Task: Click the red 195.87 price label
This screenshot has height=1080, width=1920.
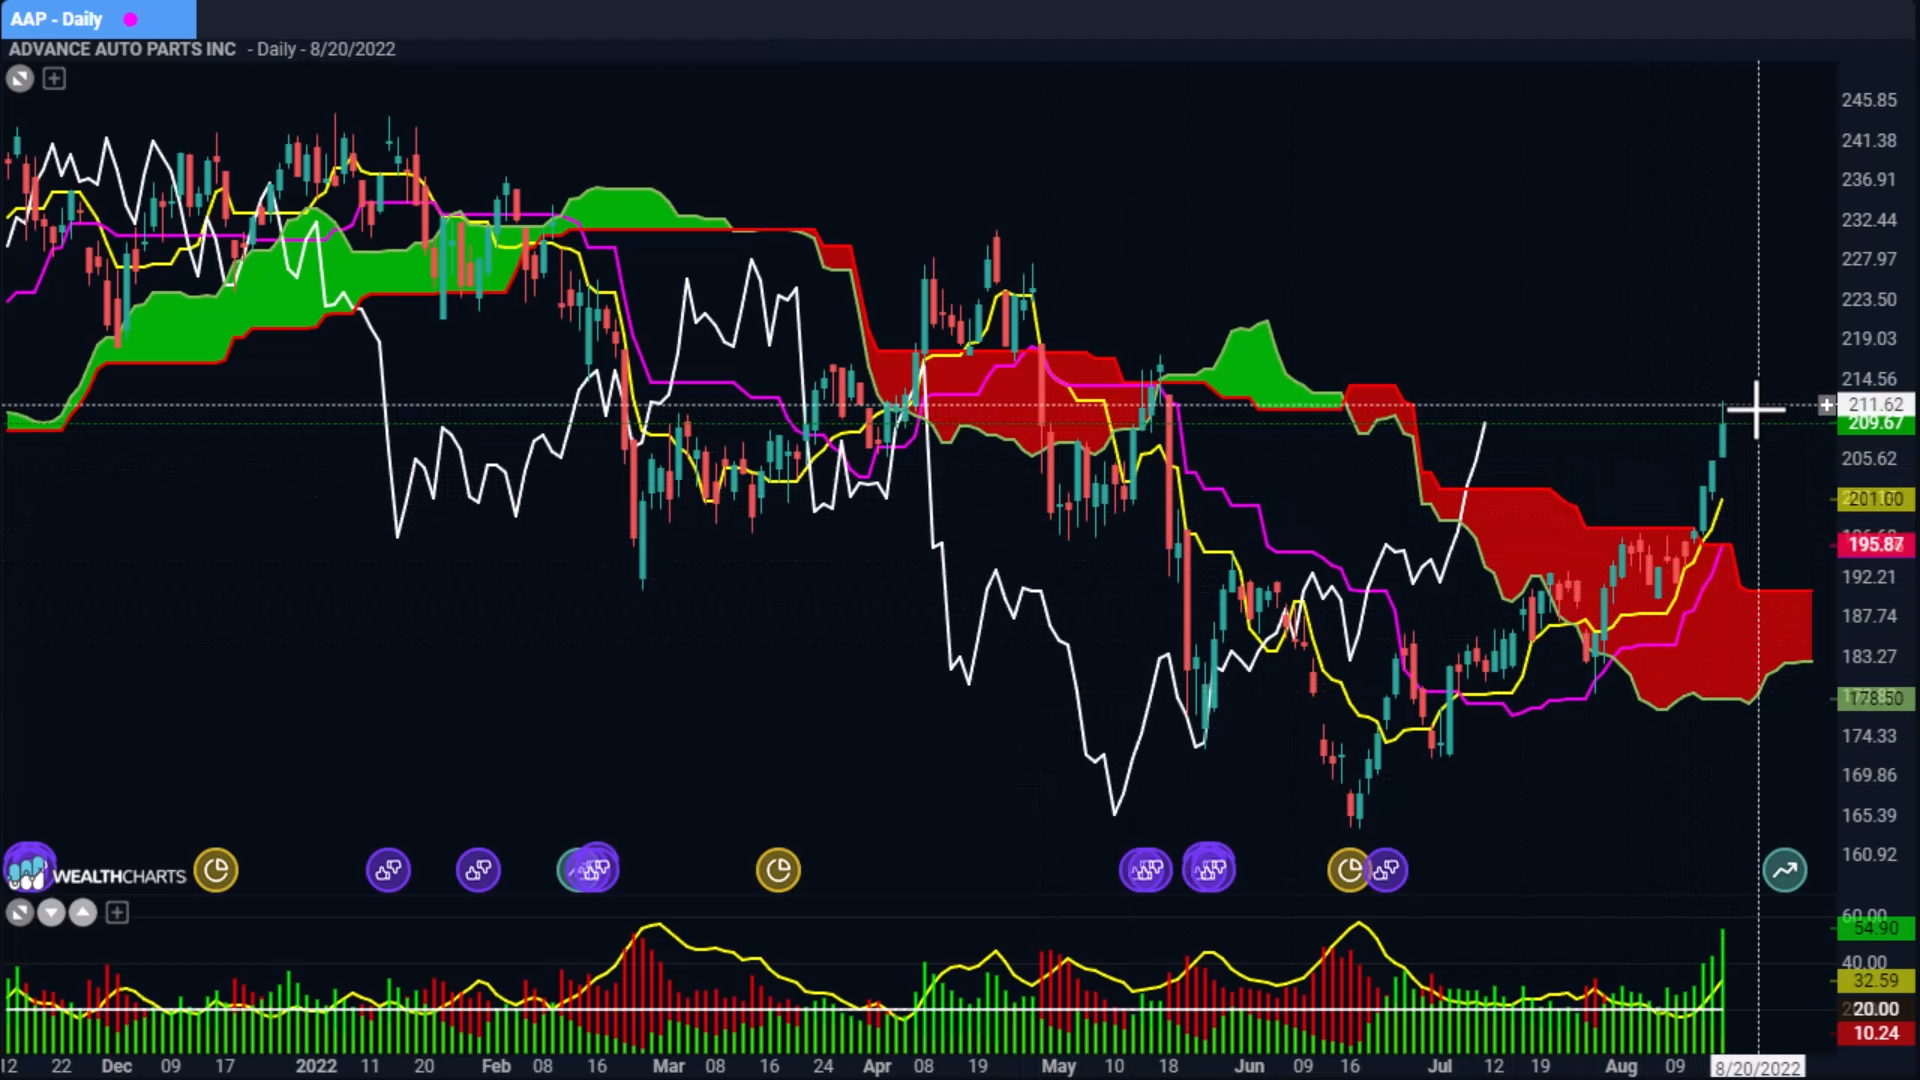Action: 1876,544
